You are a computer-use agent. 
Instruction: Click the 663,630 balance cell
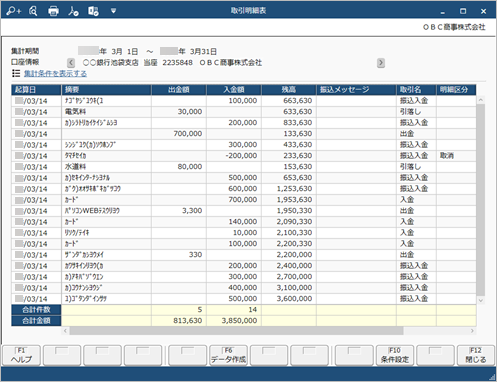coord(289,101)
